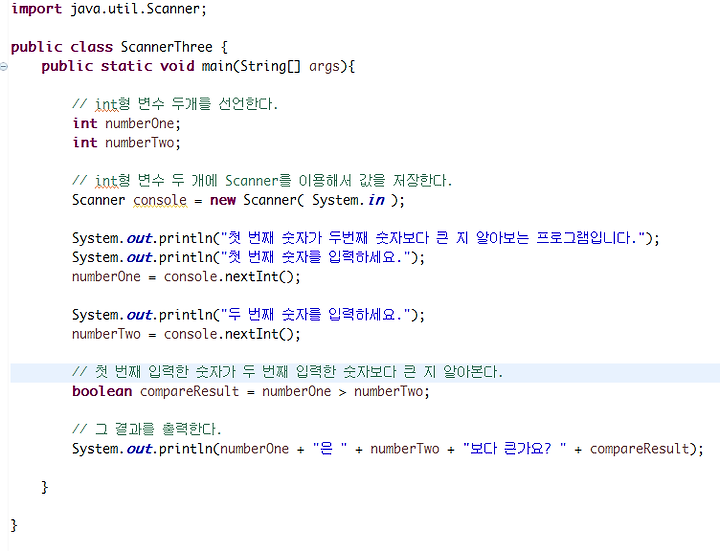Viewport: 720px width, 551px height.
Task: Click 'compareResult' at the end of last println
Action: pyautogui.click(x=639, y=449)
